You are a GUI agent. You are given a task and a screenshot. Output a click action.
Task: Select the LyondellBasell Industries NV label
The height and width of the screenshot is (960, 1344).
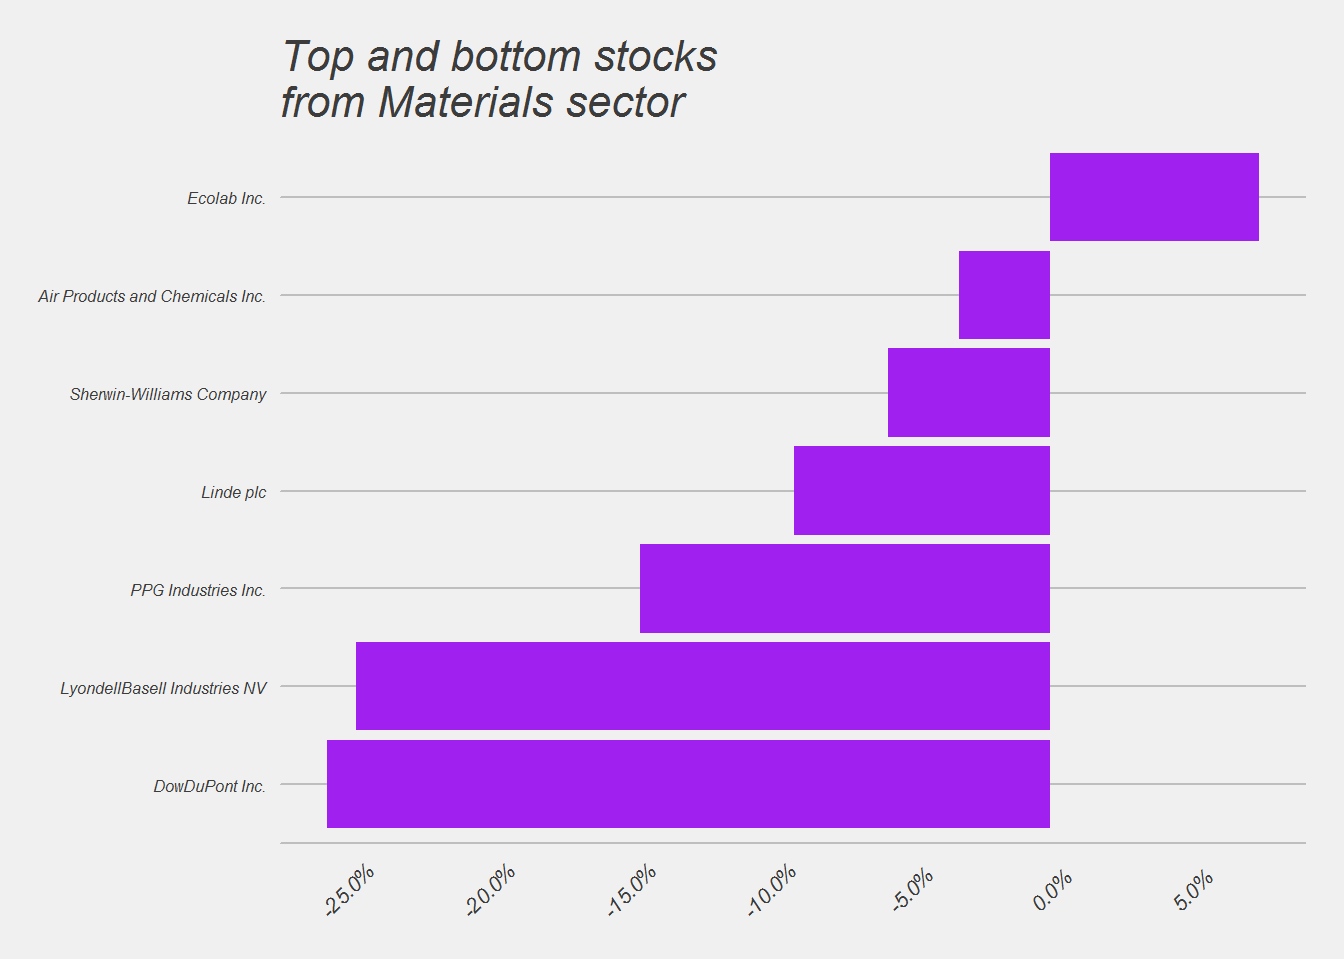pos(163,688)
